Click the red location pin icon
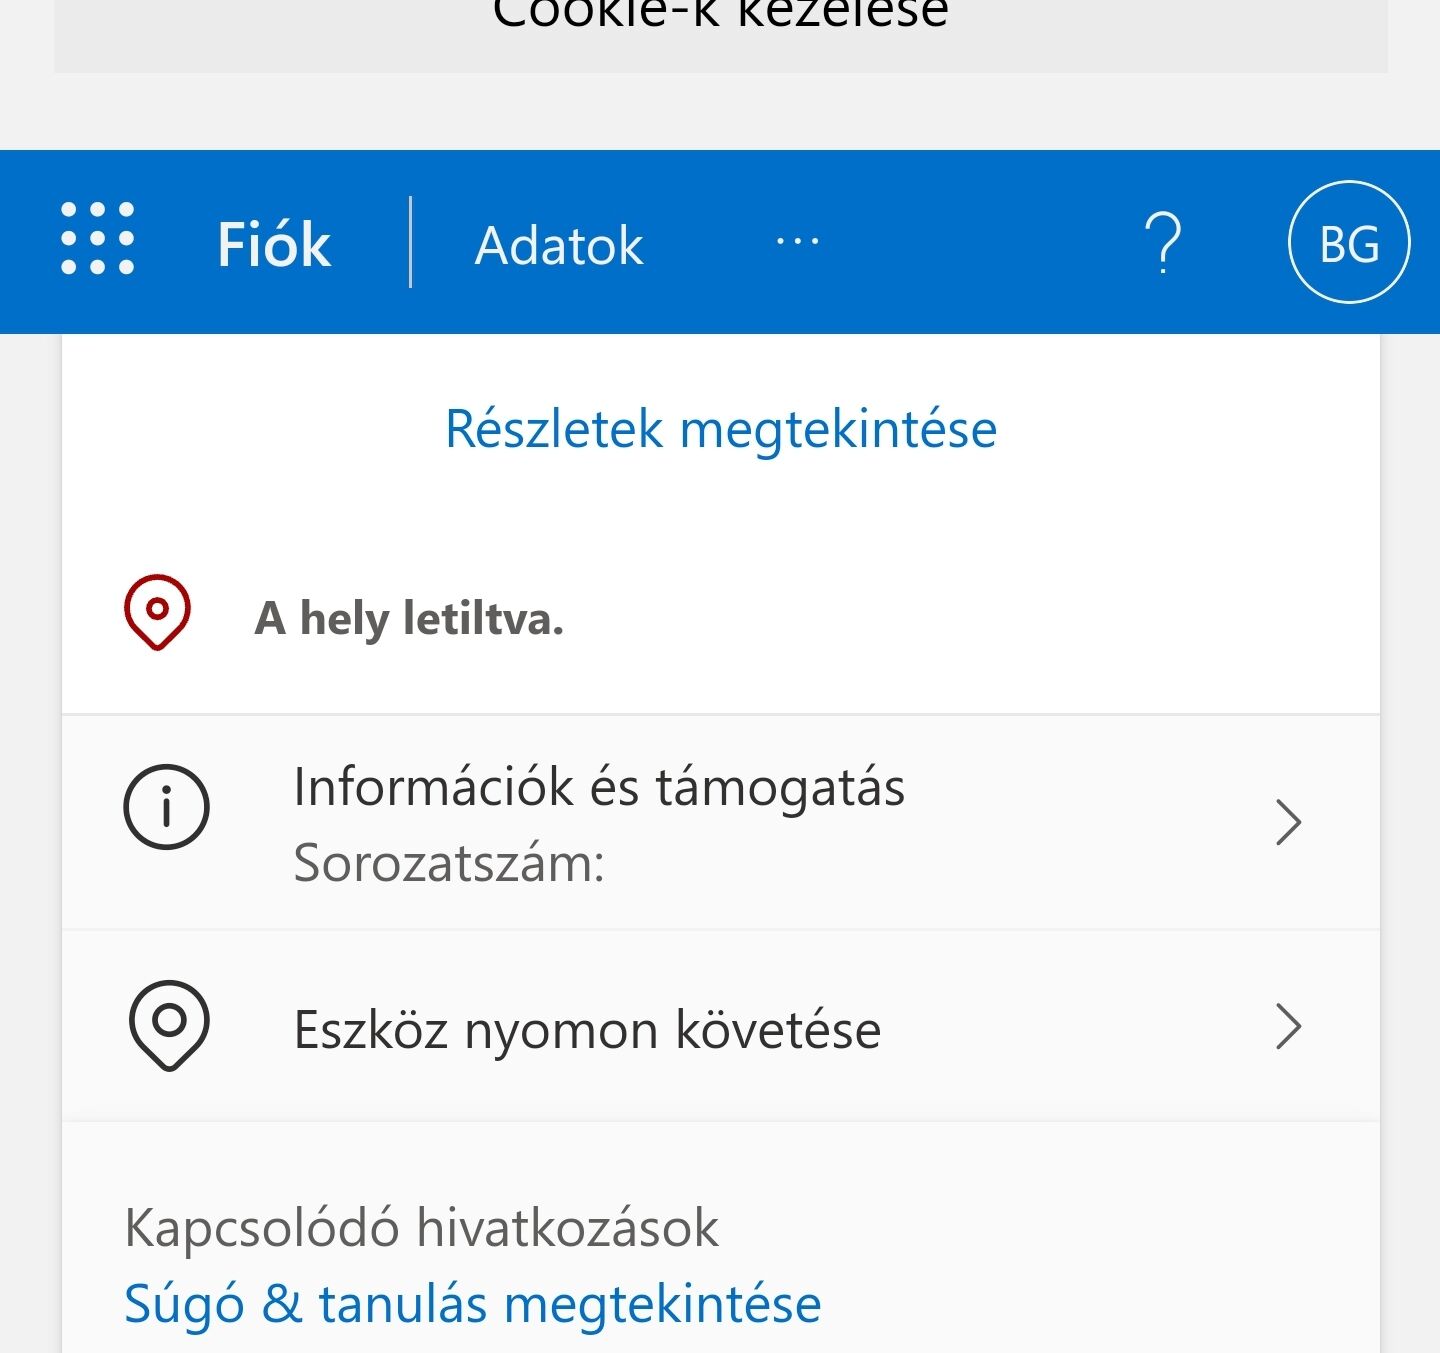Viewport: 1440px width, 1353px height. point(157,612)
